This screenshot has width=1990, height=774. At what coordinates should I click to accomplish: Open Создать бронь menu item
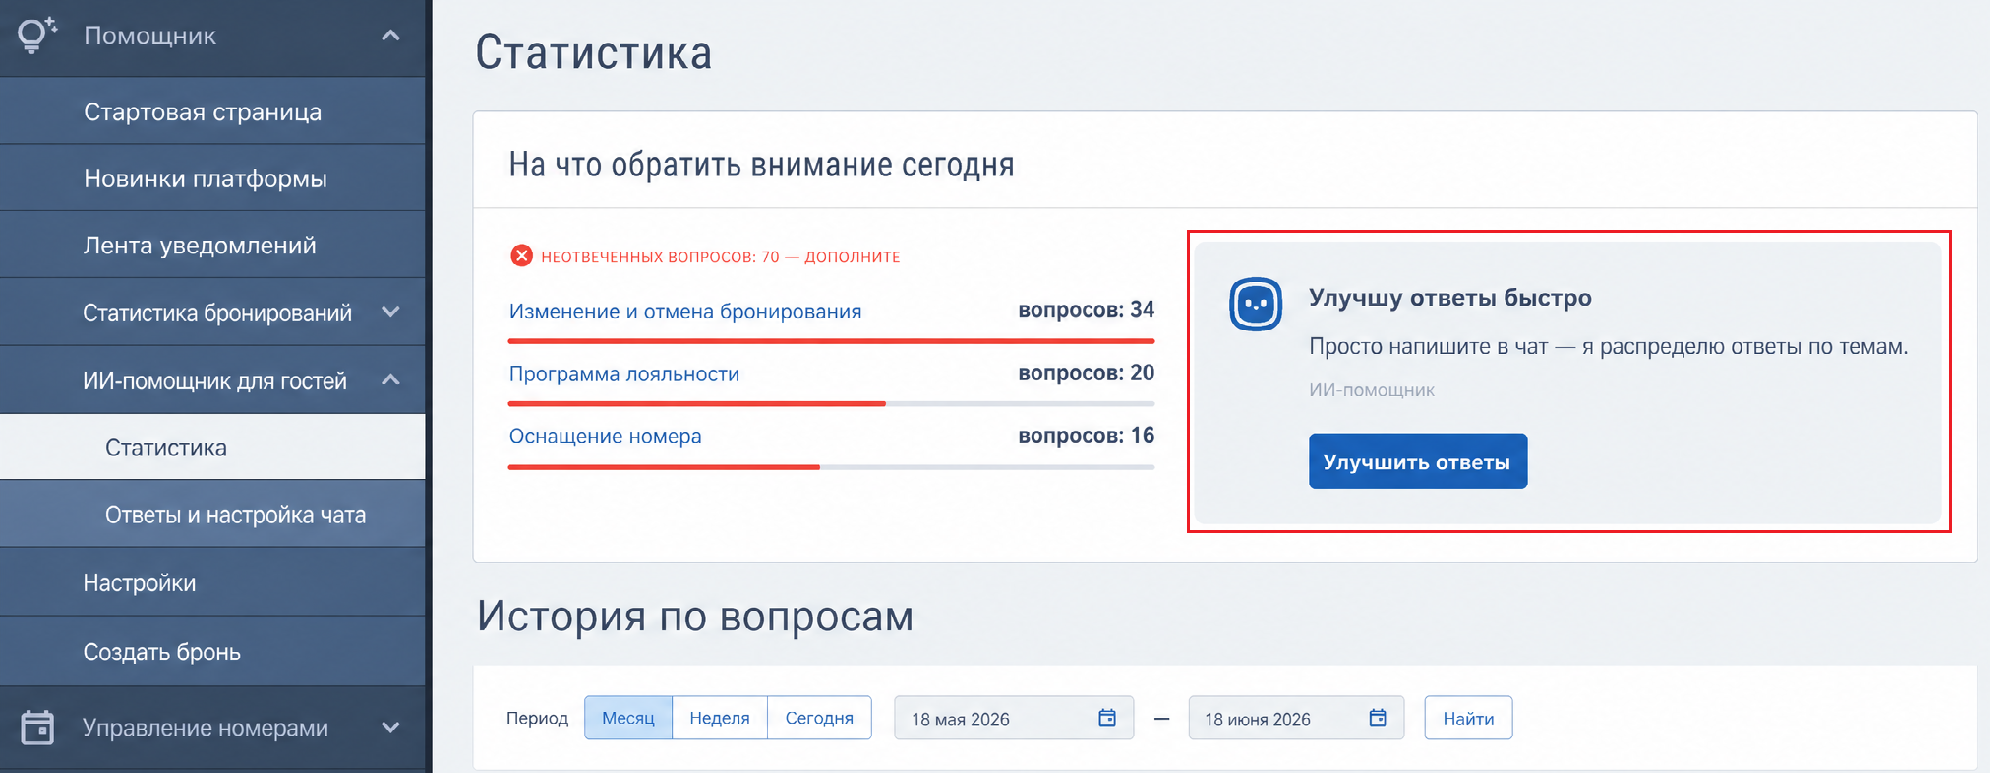[212, 651]
